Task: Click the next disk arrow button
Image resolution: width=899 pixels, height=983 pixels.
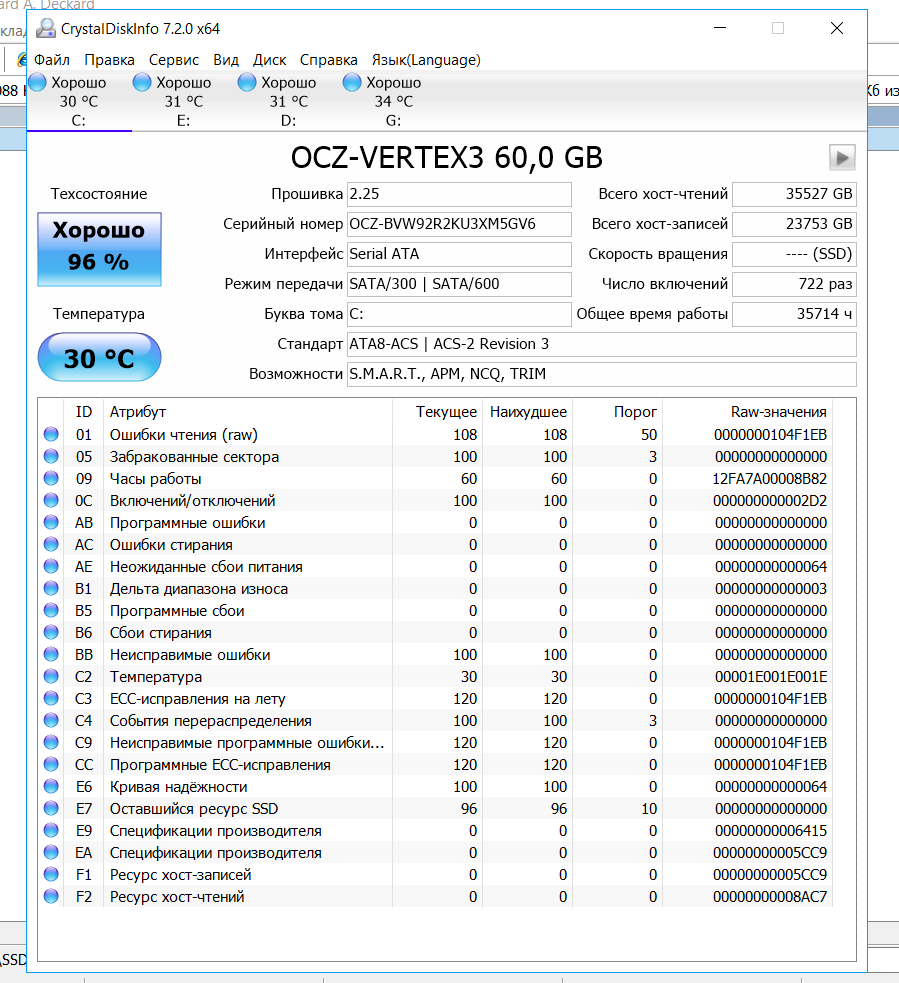Action: [842, 157]
